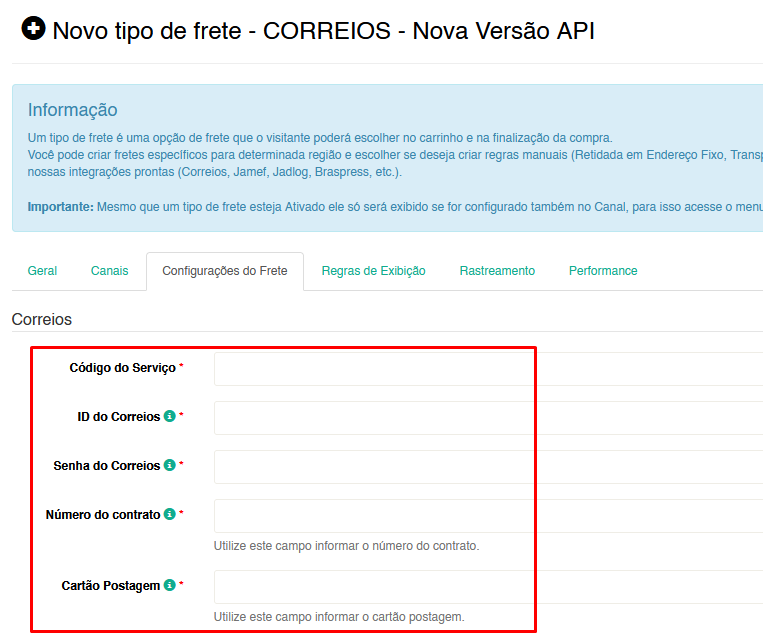Image resolution: width=763 pixels, height=644 pixels.
Task: Click the ID do Correios label
Action: pos(119,417)
